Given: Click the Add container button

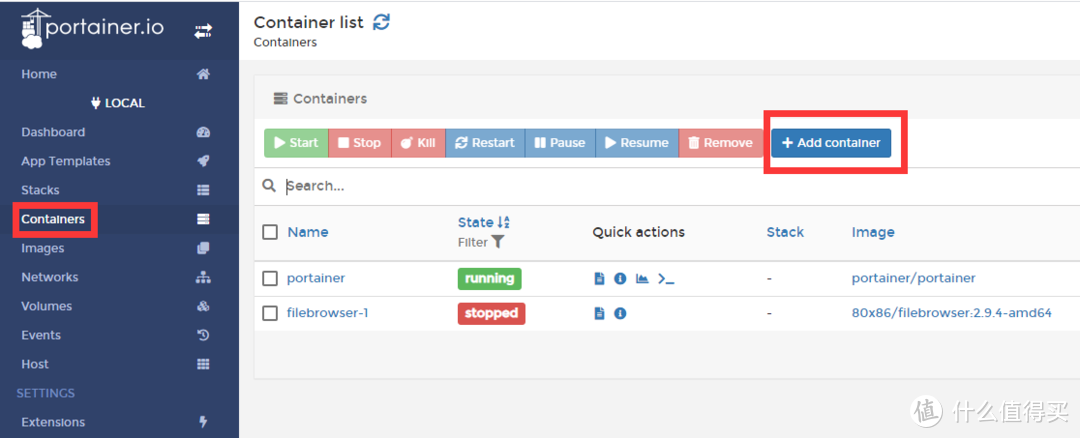Looking at the screenshot, I should (831, 143).
